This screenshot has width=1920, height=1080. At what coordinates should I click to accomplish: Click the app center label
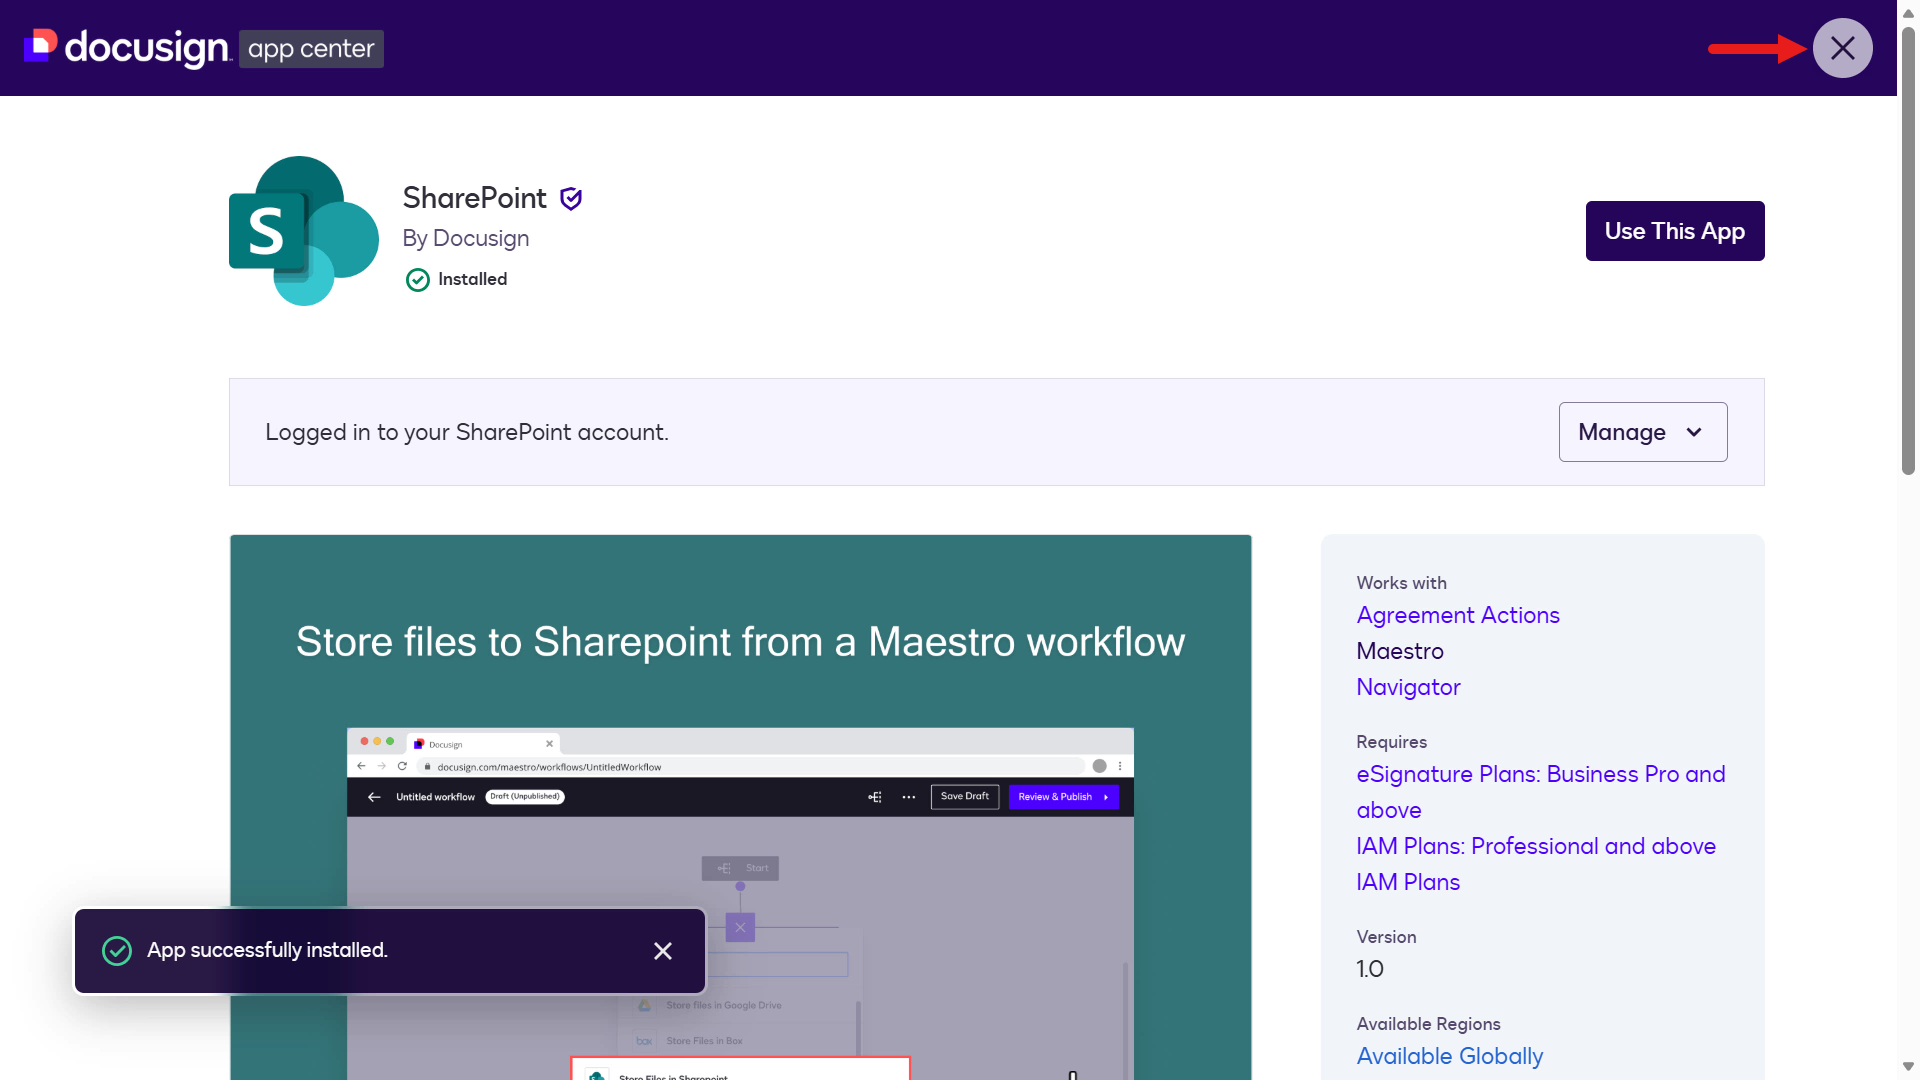click(311, 49)
